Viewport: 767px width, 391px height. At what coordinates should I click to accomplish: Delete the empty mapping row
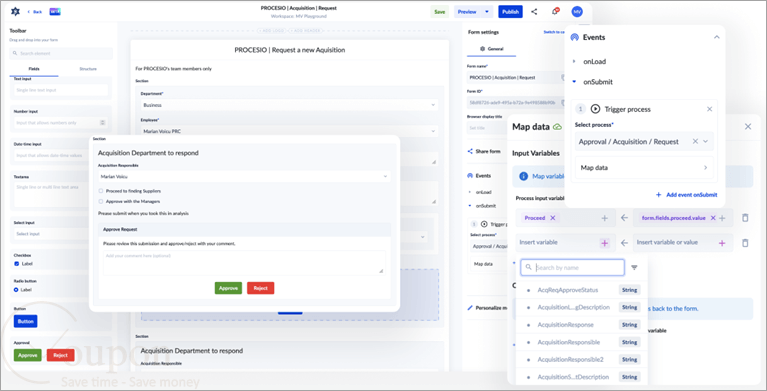(x=745, y=243)
